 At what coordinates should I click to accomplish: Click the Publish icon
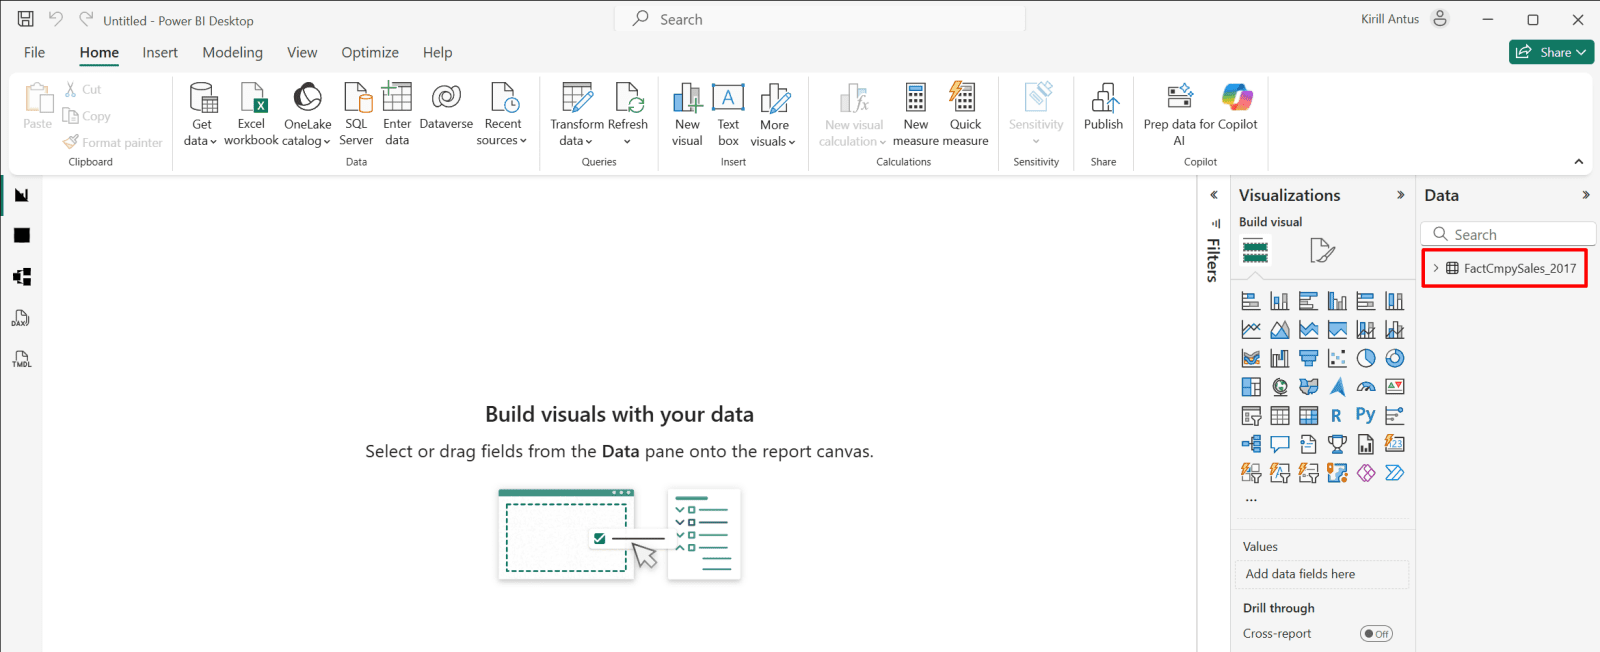click(1103, 99)
